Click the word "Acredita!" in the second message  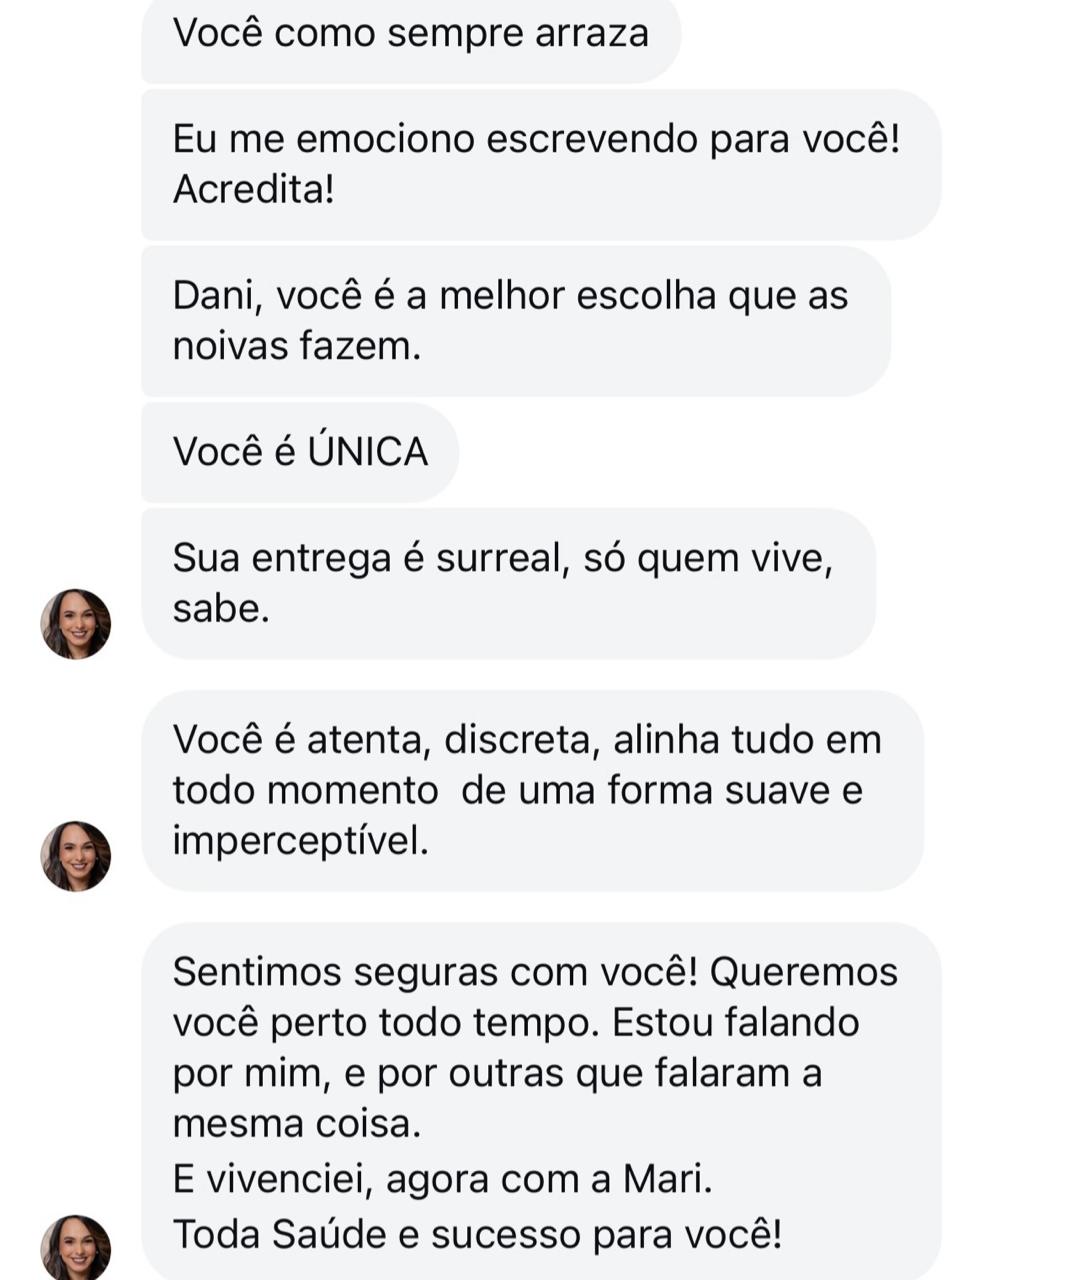click(x=253, y=189)
